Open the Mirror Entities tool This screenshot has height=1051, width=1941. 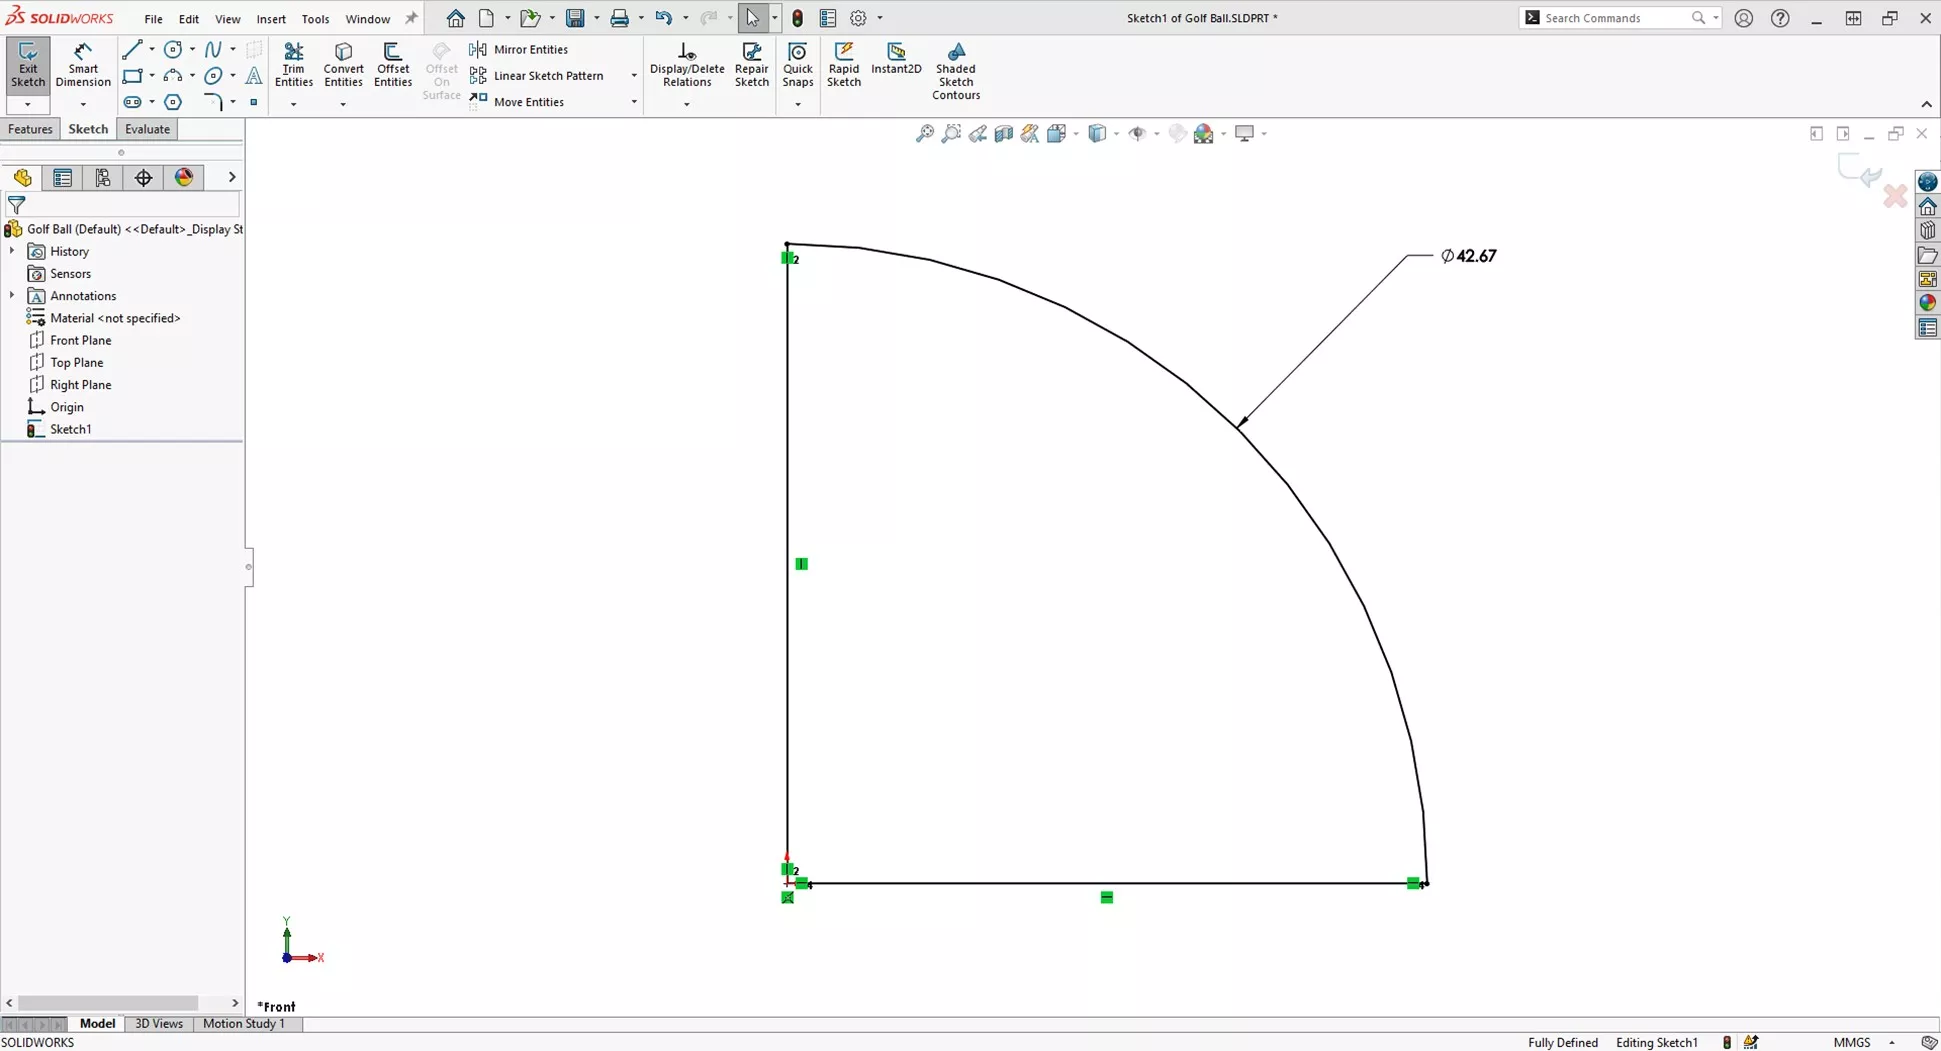pos(530,49)
